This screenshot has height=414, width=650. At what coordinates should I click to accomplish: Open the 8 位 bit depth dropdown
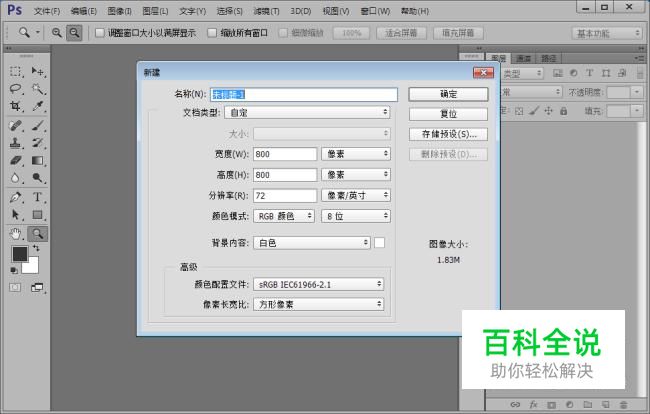(356, 216)
